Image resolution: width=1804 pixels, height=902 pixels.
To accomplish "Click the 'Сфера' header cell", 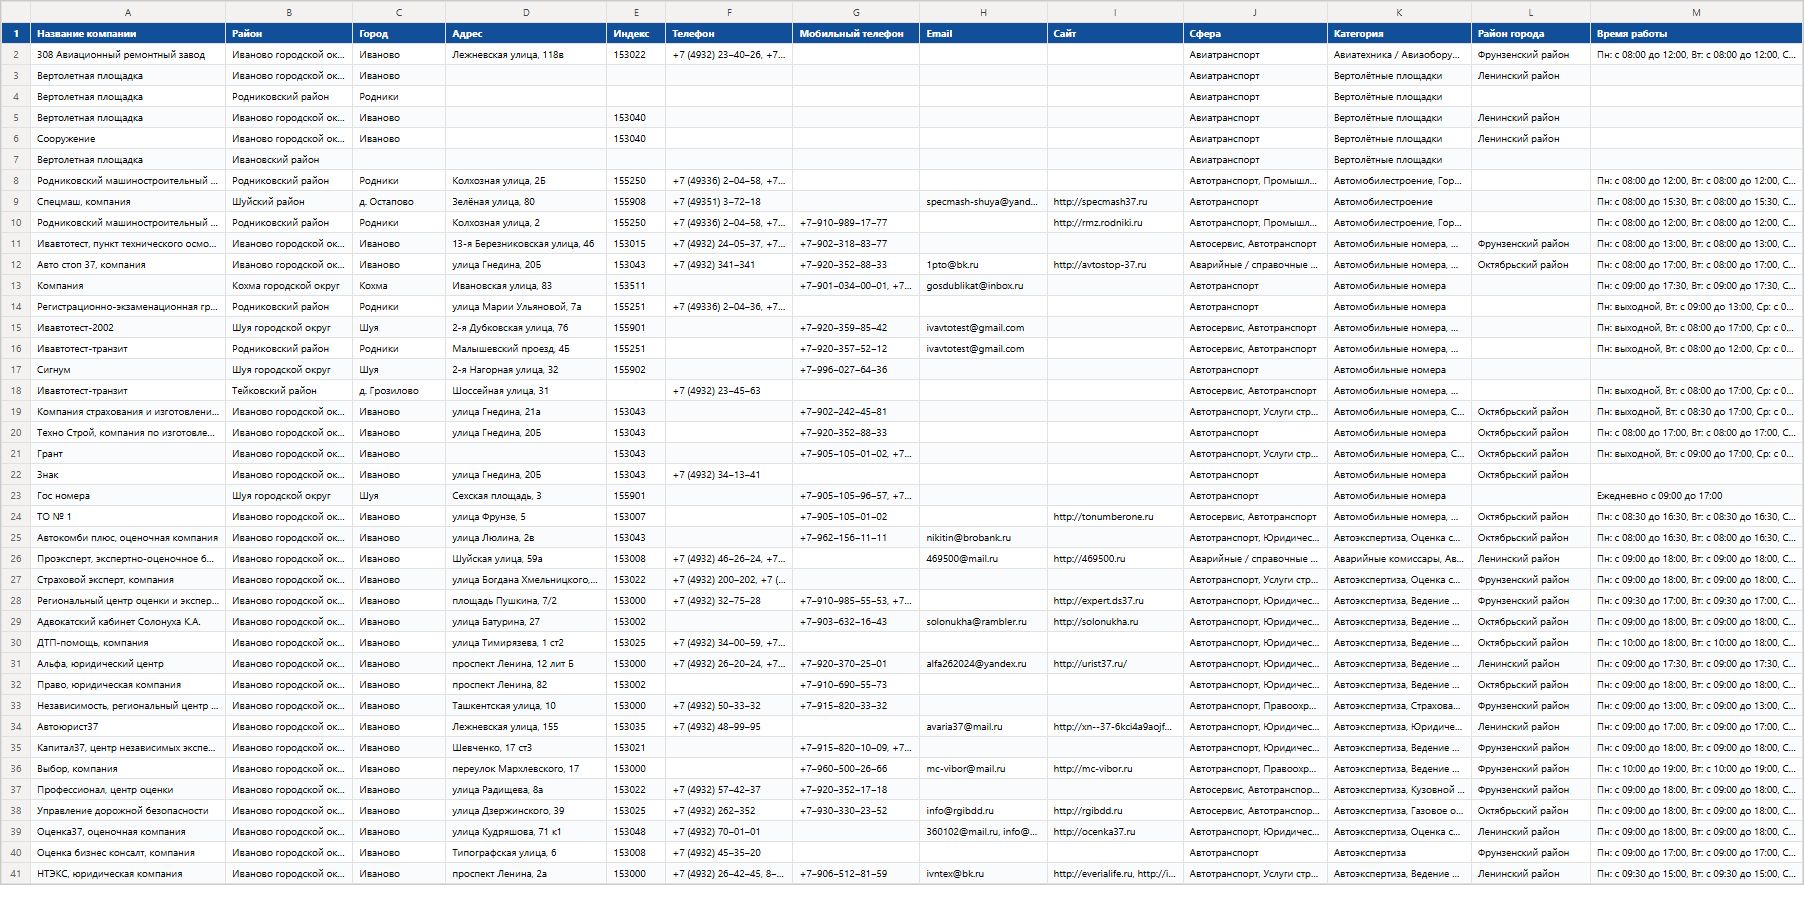I will [x=1255, y=34].
